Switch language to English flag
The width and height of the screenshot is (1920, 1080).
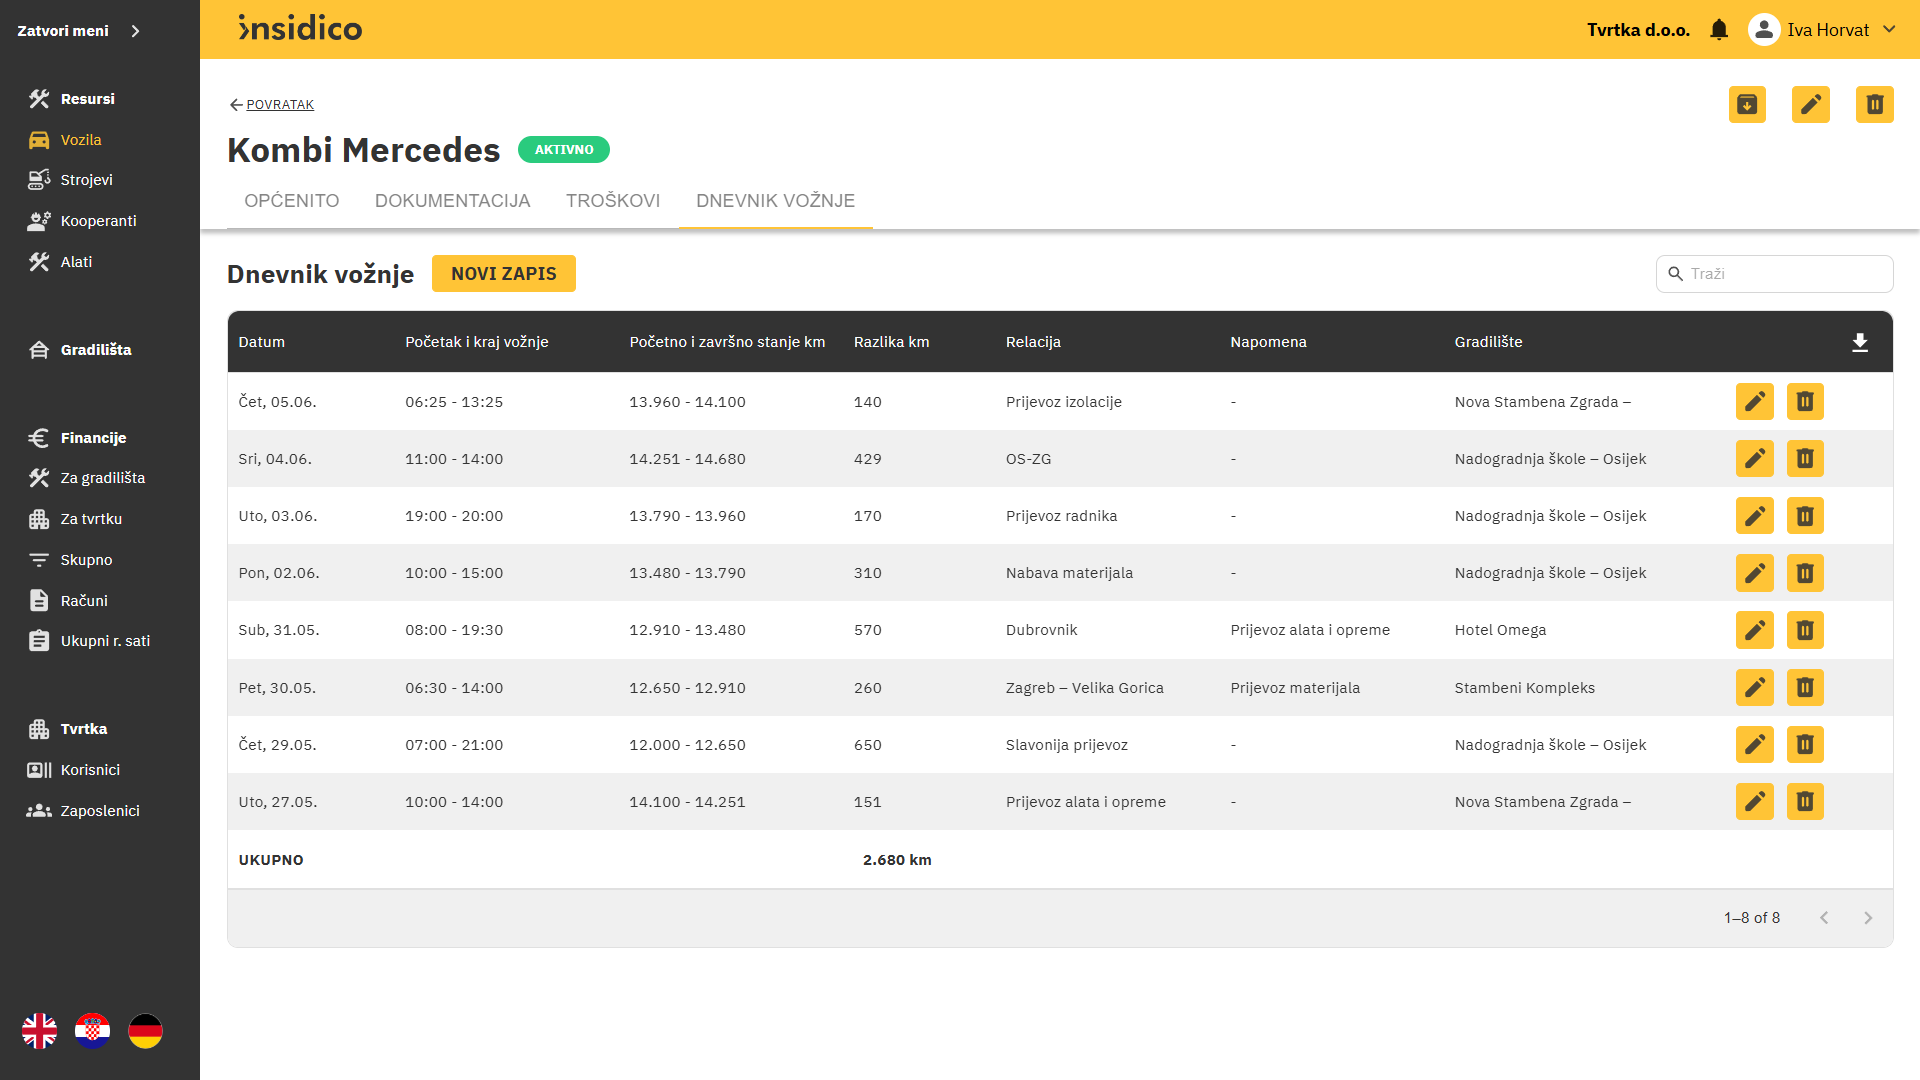(40, 1031)
